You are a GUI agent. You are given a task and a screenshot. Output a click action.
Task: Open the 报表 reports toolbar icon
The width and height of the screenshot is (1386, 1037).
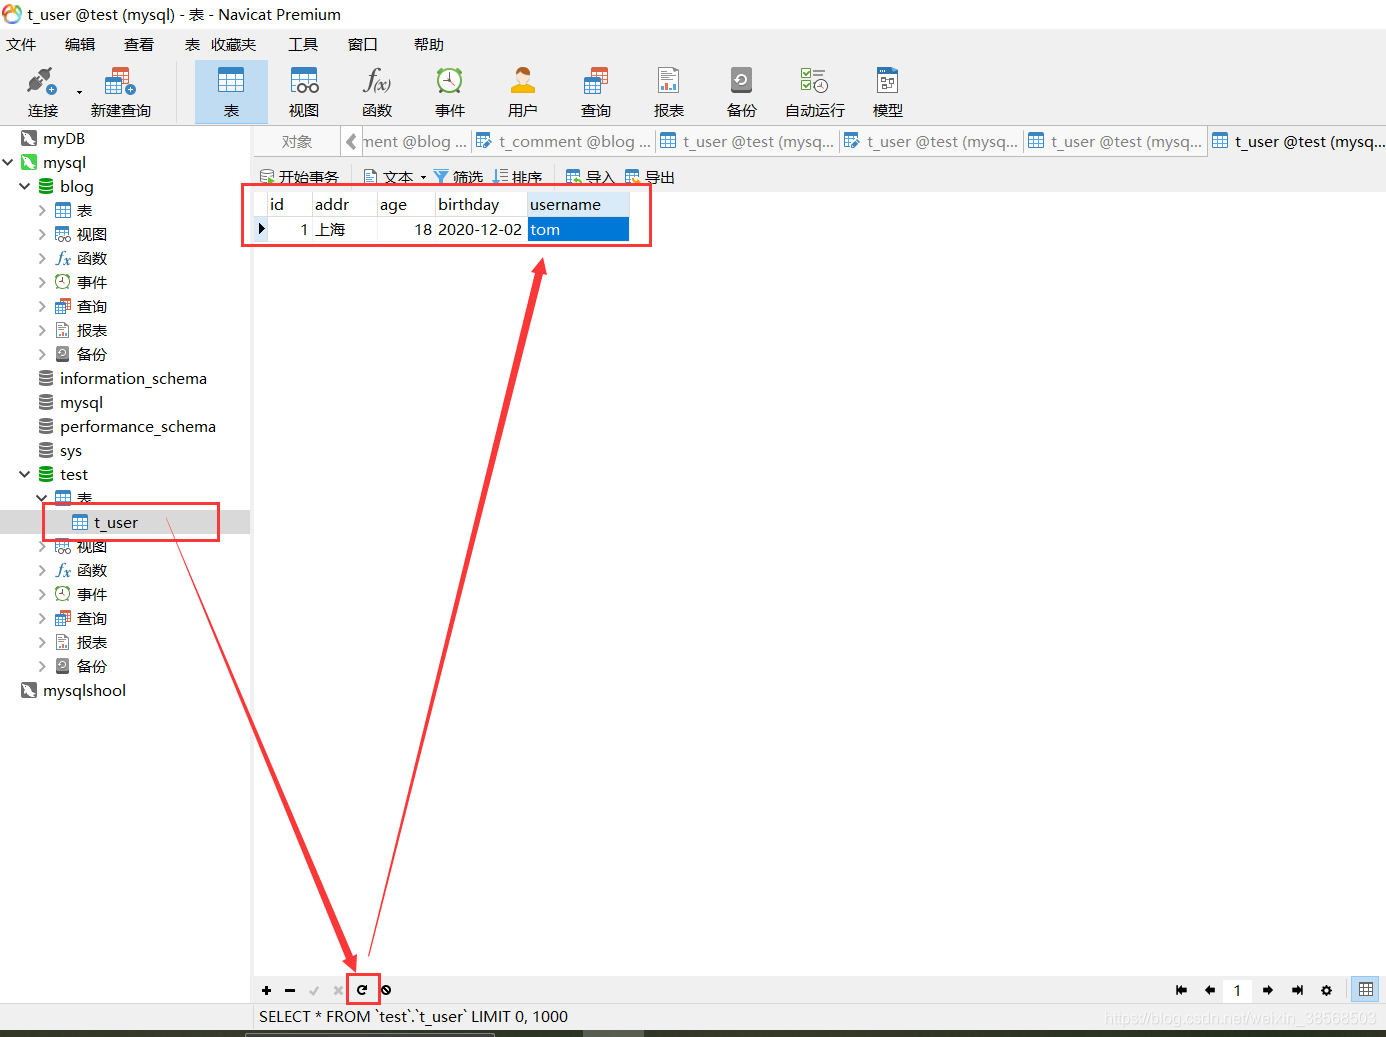pyautogui.click(x=669, y=92)
